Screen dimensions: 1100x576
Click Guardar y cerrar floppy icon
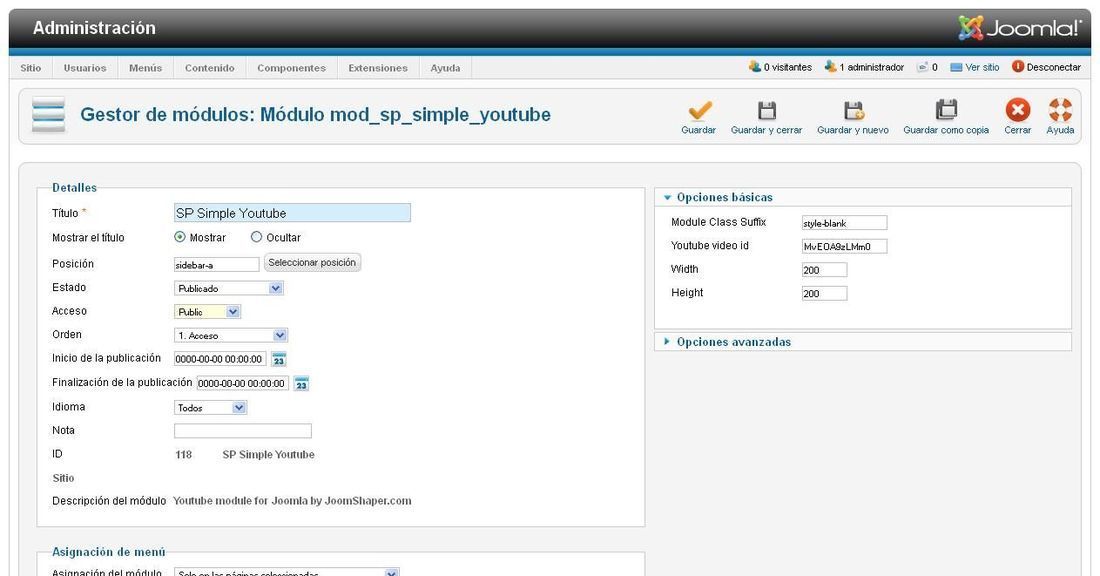(x=767, y=110)
